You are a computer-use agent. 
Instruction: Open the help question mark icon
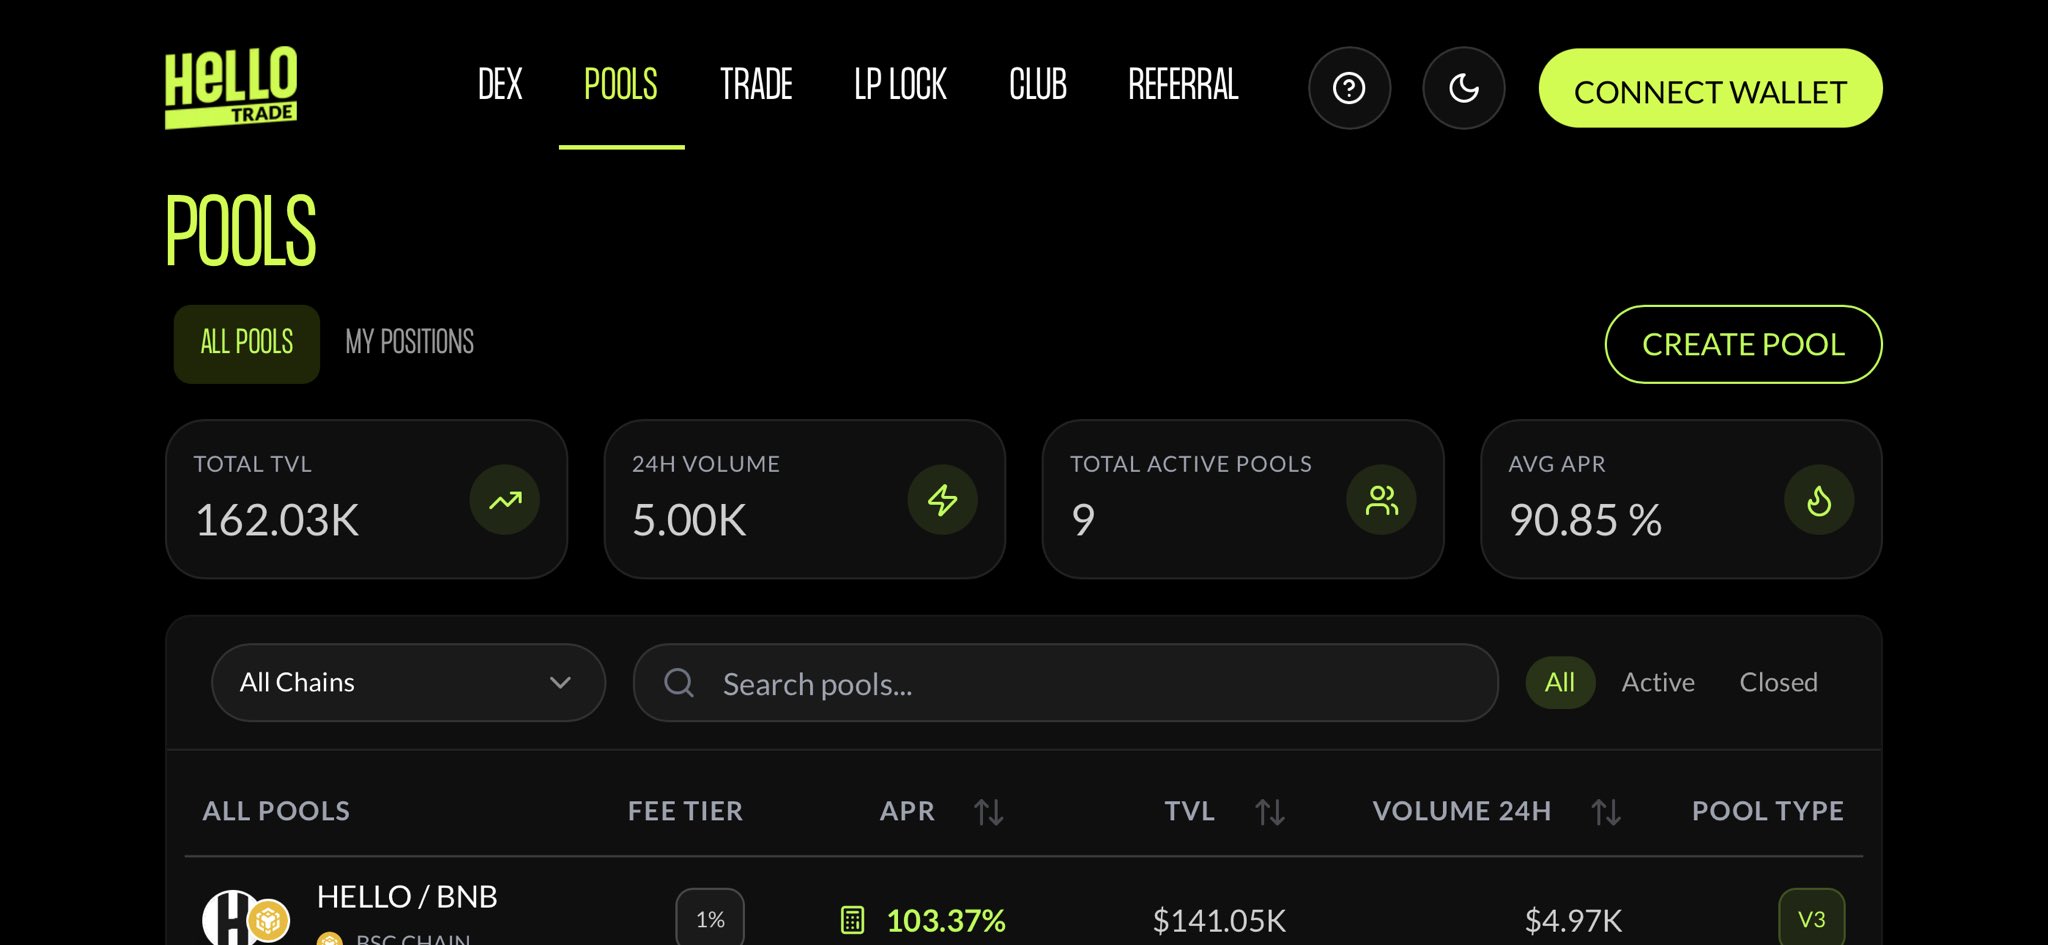click(1349, 88)
